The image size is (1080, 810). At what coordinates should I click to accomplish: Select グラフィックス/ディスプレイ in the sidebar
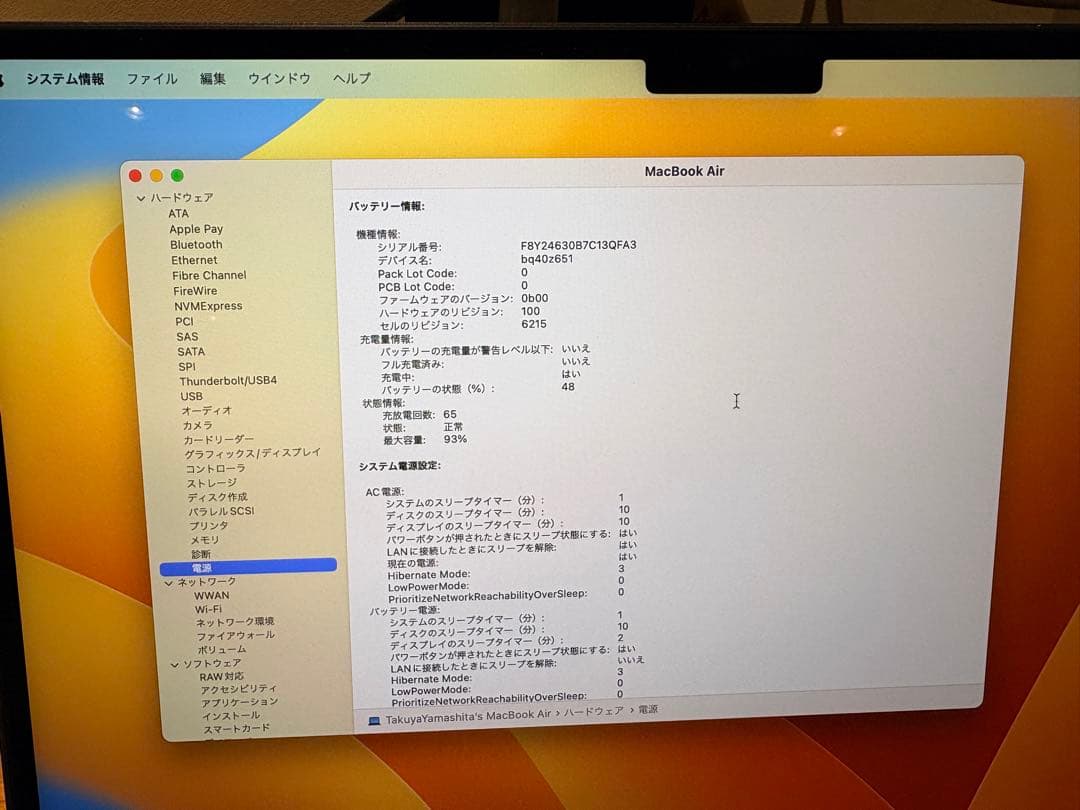pyautogui.click(x=252, y=453)
